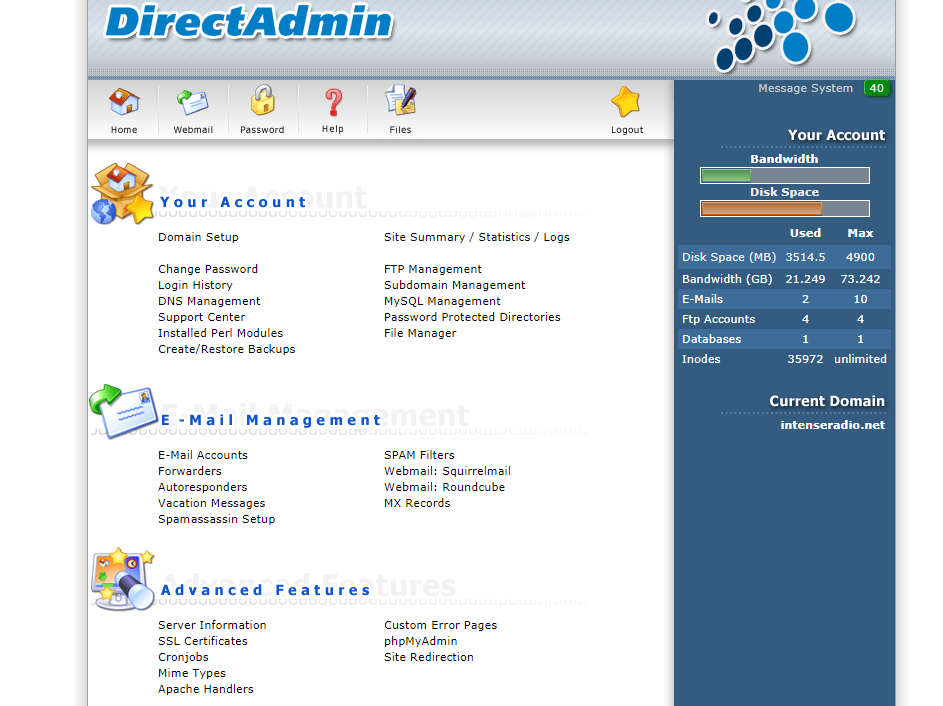
Task: Click the E-Mail Management envelope icon
Action: pyautogui.click(x=123, y=411)
